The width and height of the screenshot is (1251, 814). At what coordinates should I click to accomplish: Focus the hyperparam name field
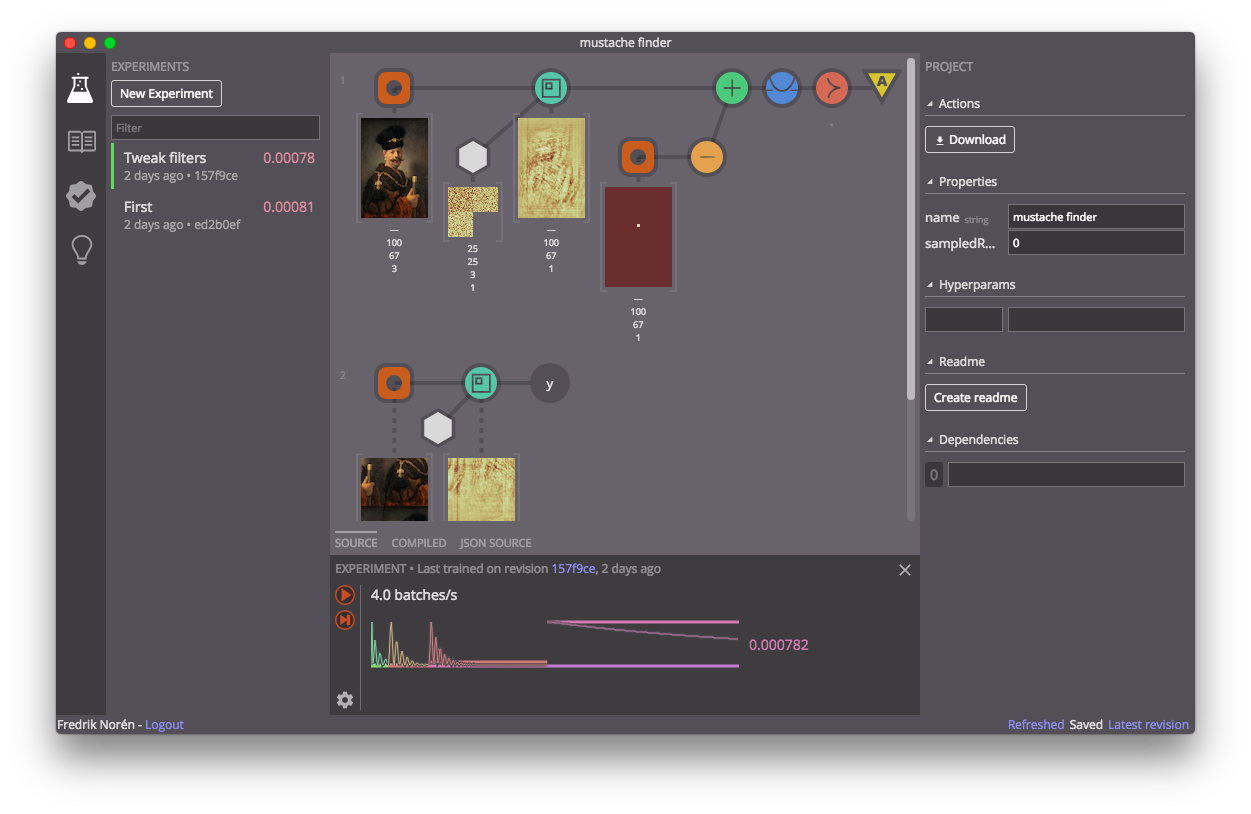point(964,320)
